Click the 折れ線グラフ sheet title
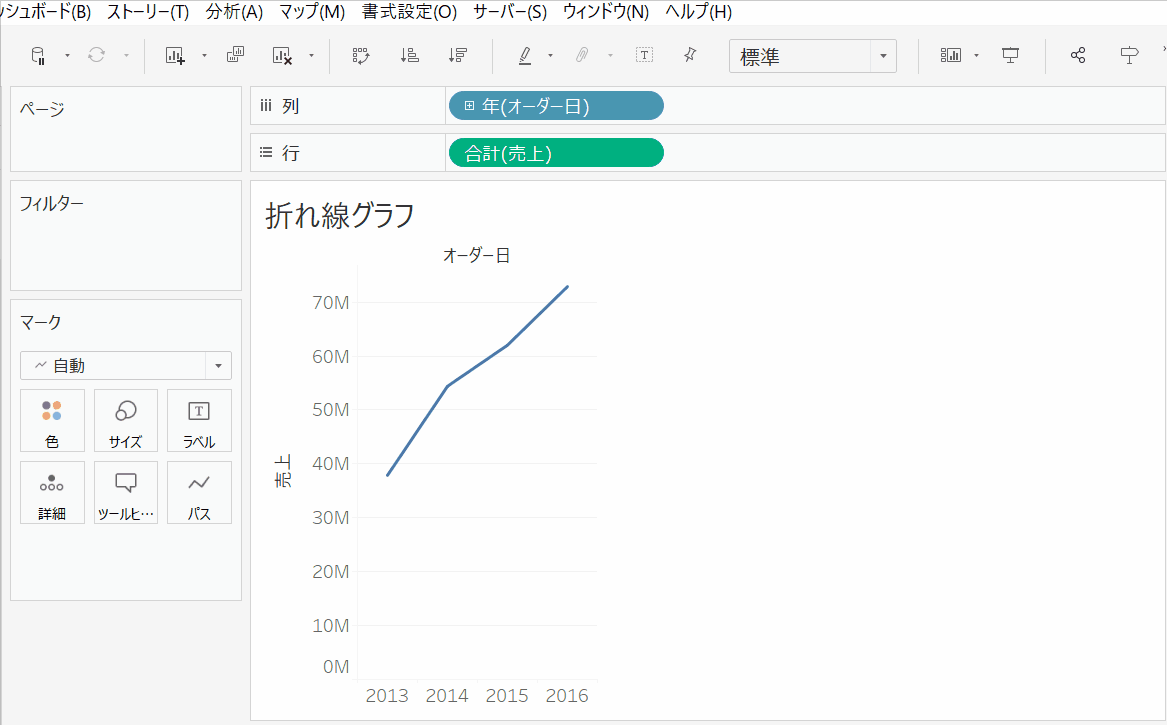The width and height of the screenshot is (1167, 725). pyautogui.click(x=340, y=216)
